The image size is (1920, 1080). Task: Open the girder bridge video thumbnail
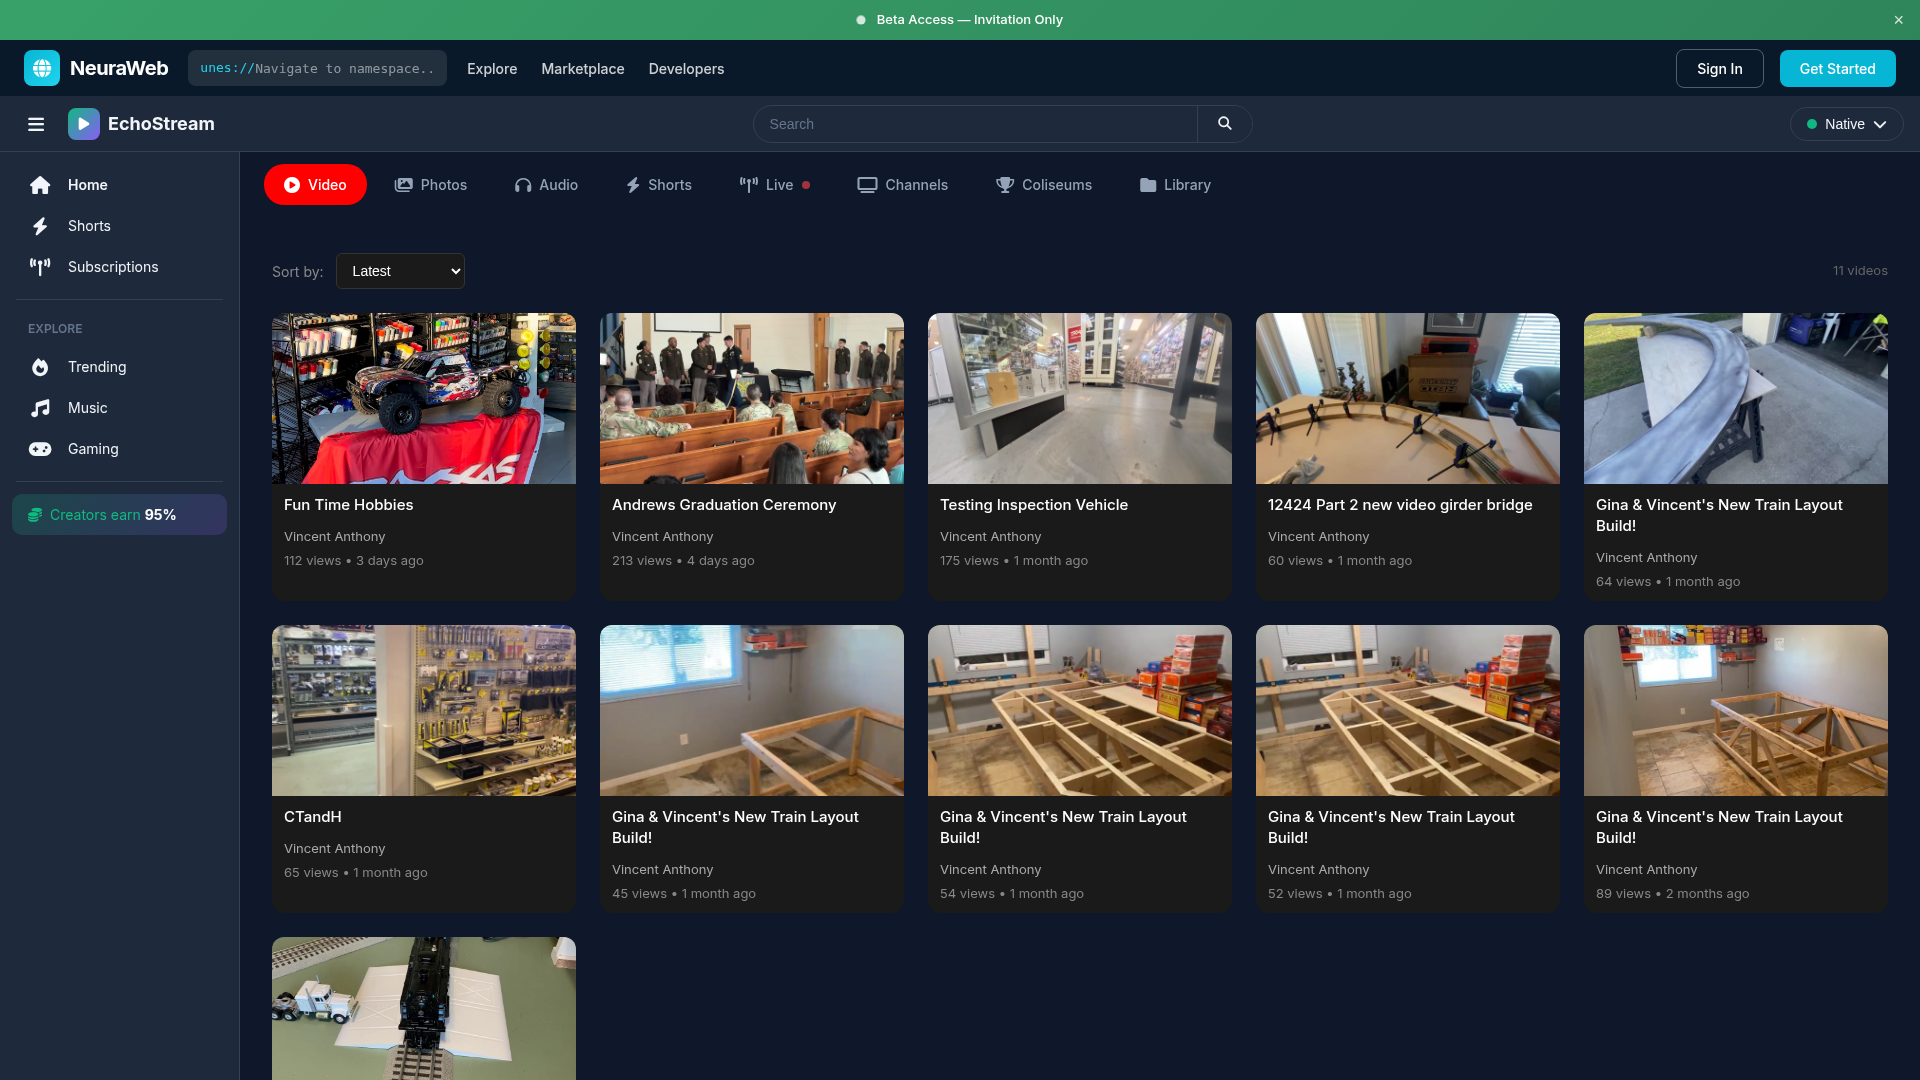click(x=1408, y=398)
